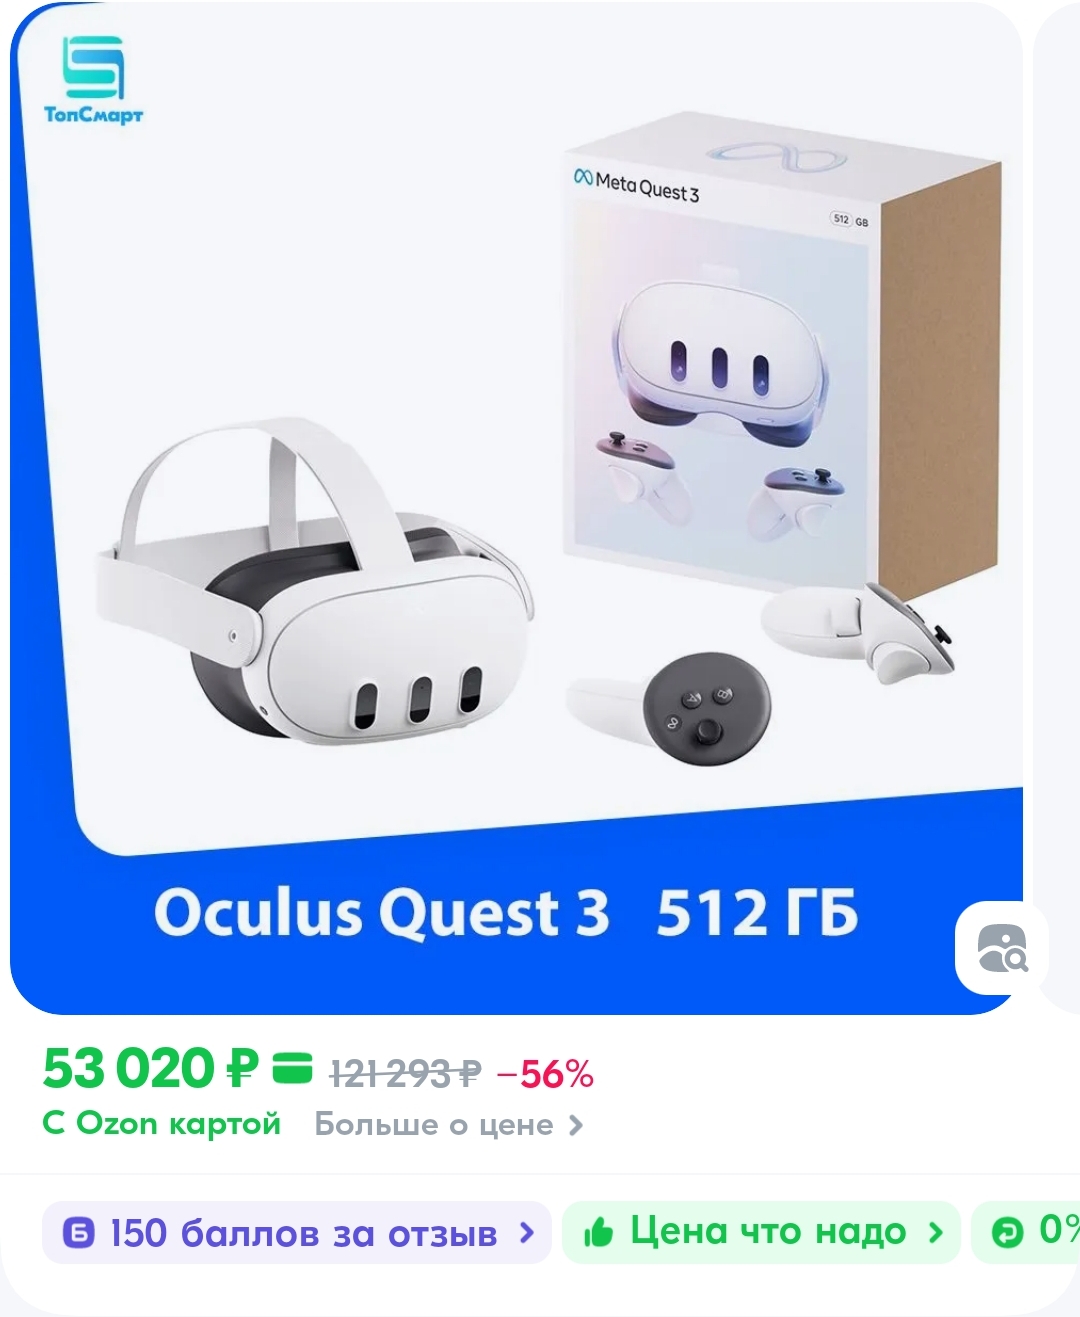Tap the Meta logo on the product box
This screenshot has height=1317, width=1080.
point(583,177)
